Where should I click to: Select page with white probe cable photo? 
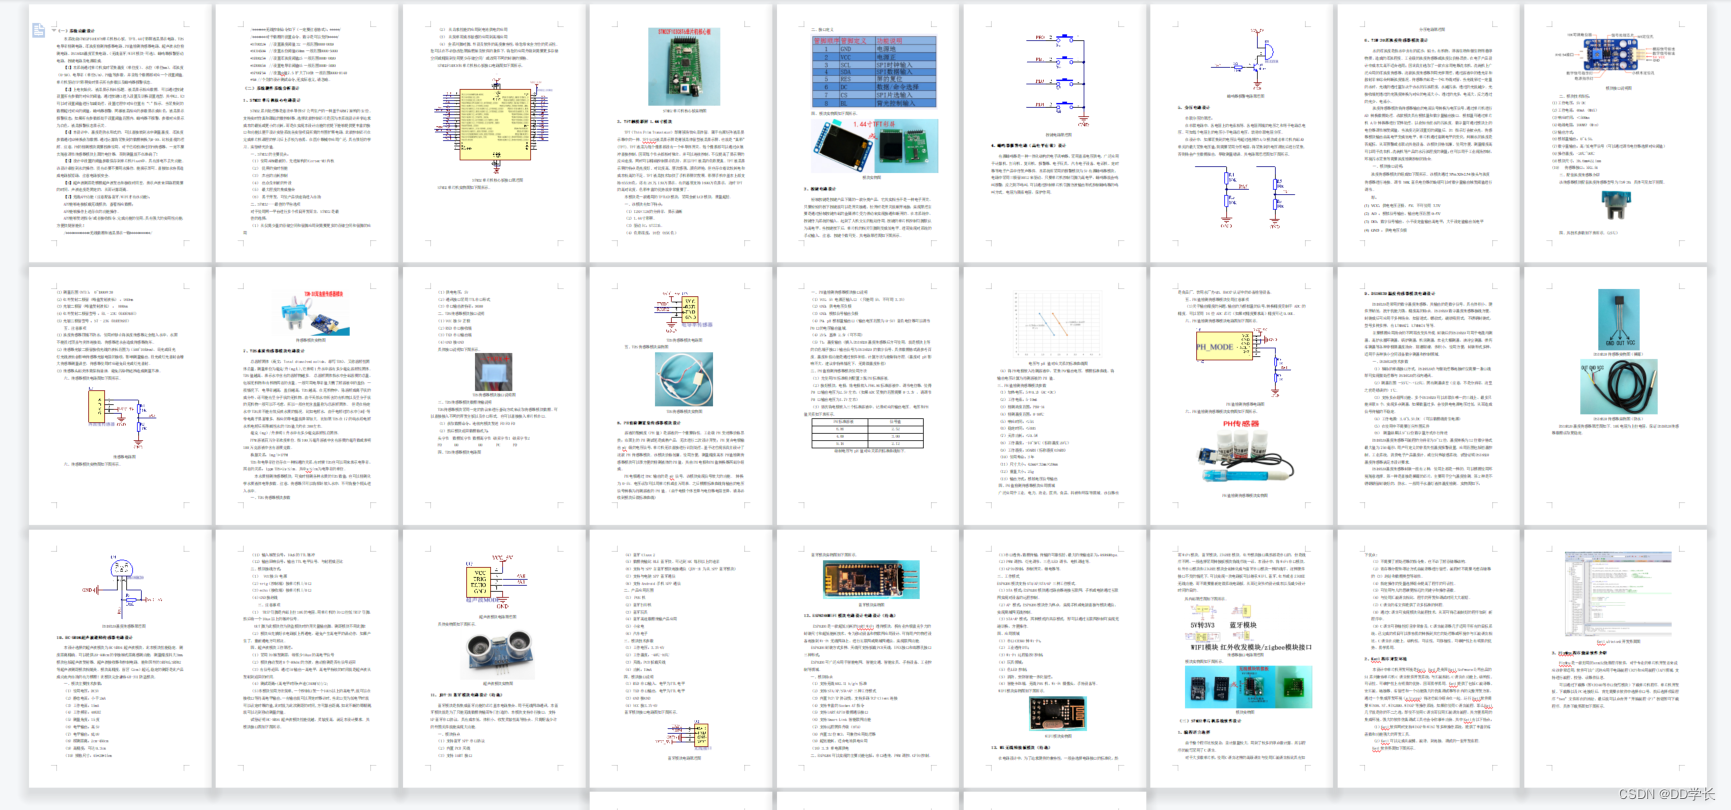pyautogui.click(x=682, y=396)
